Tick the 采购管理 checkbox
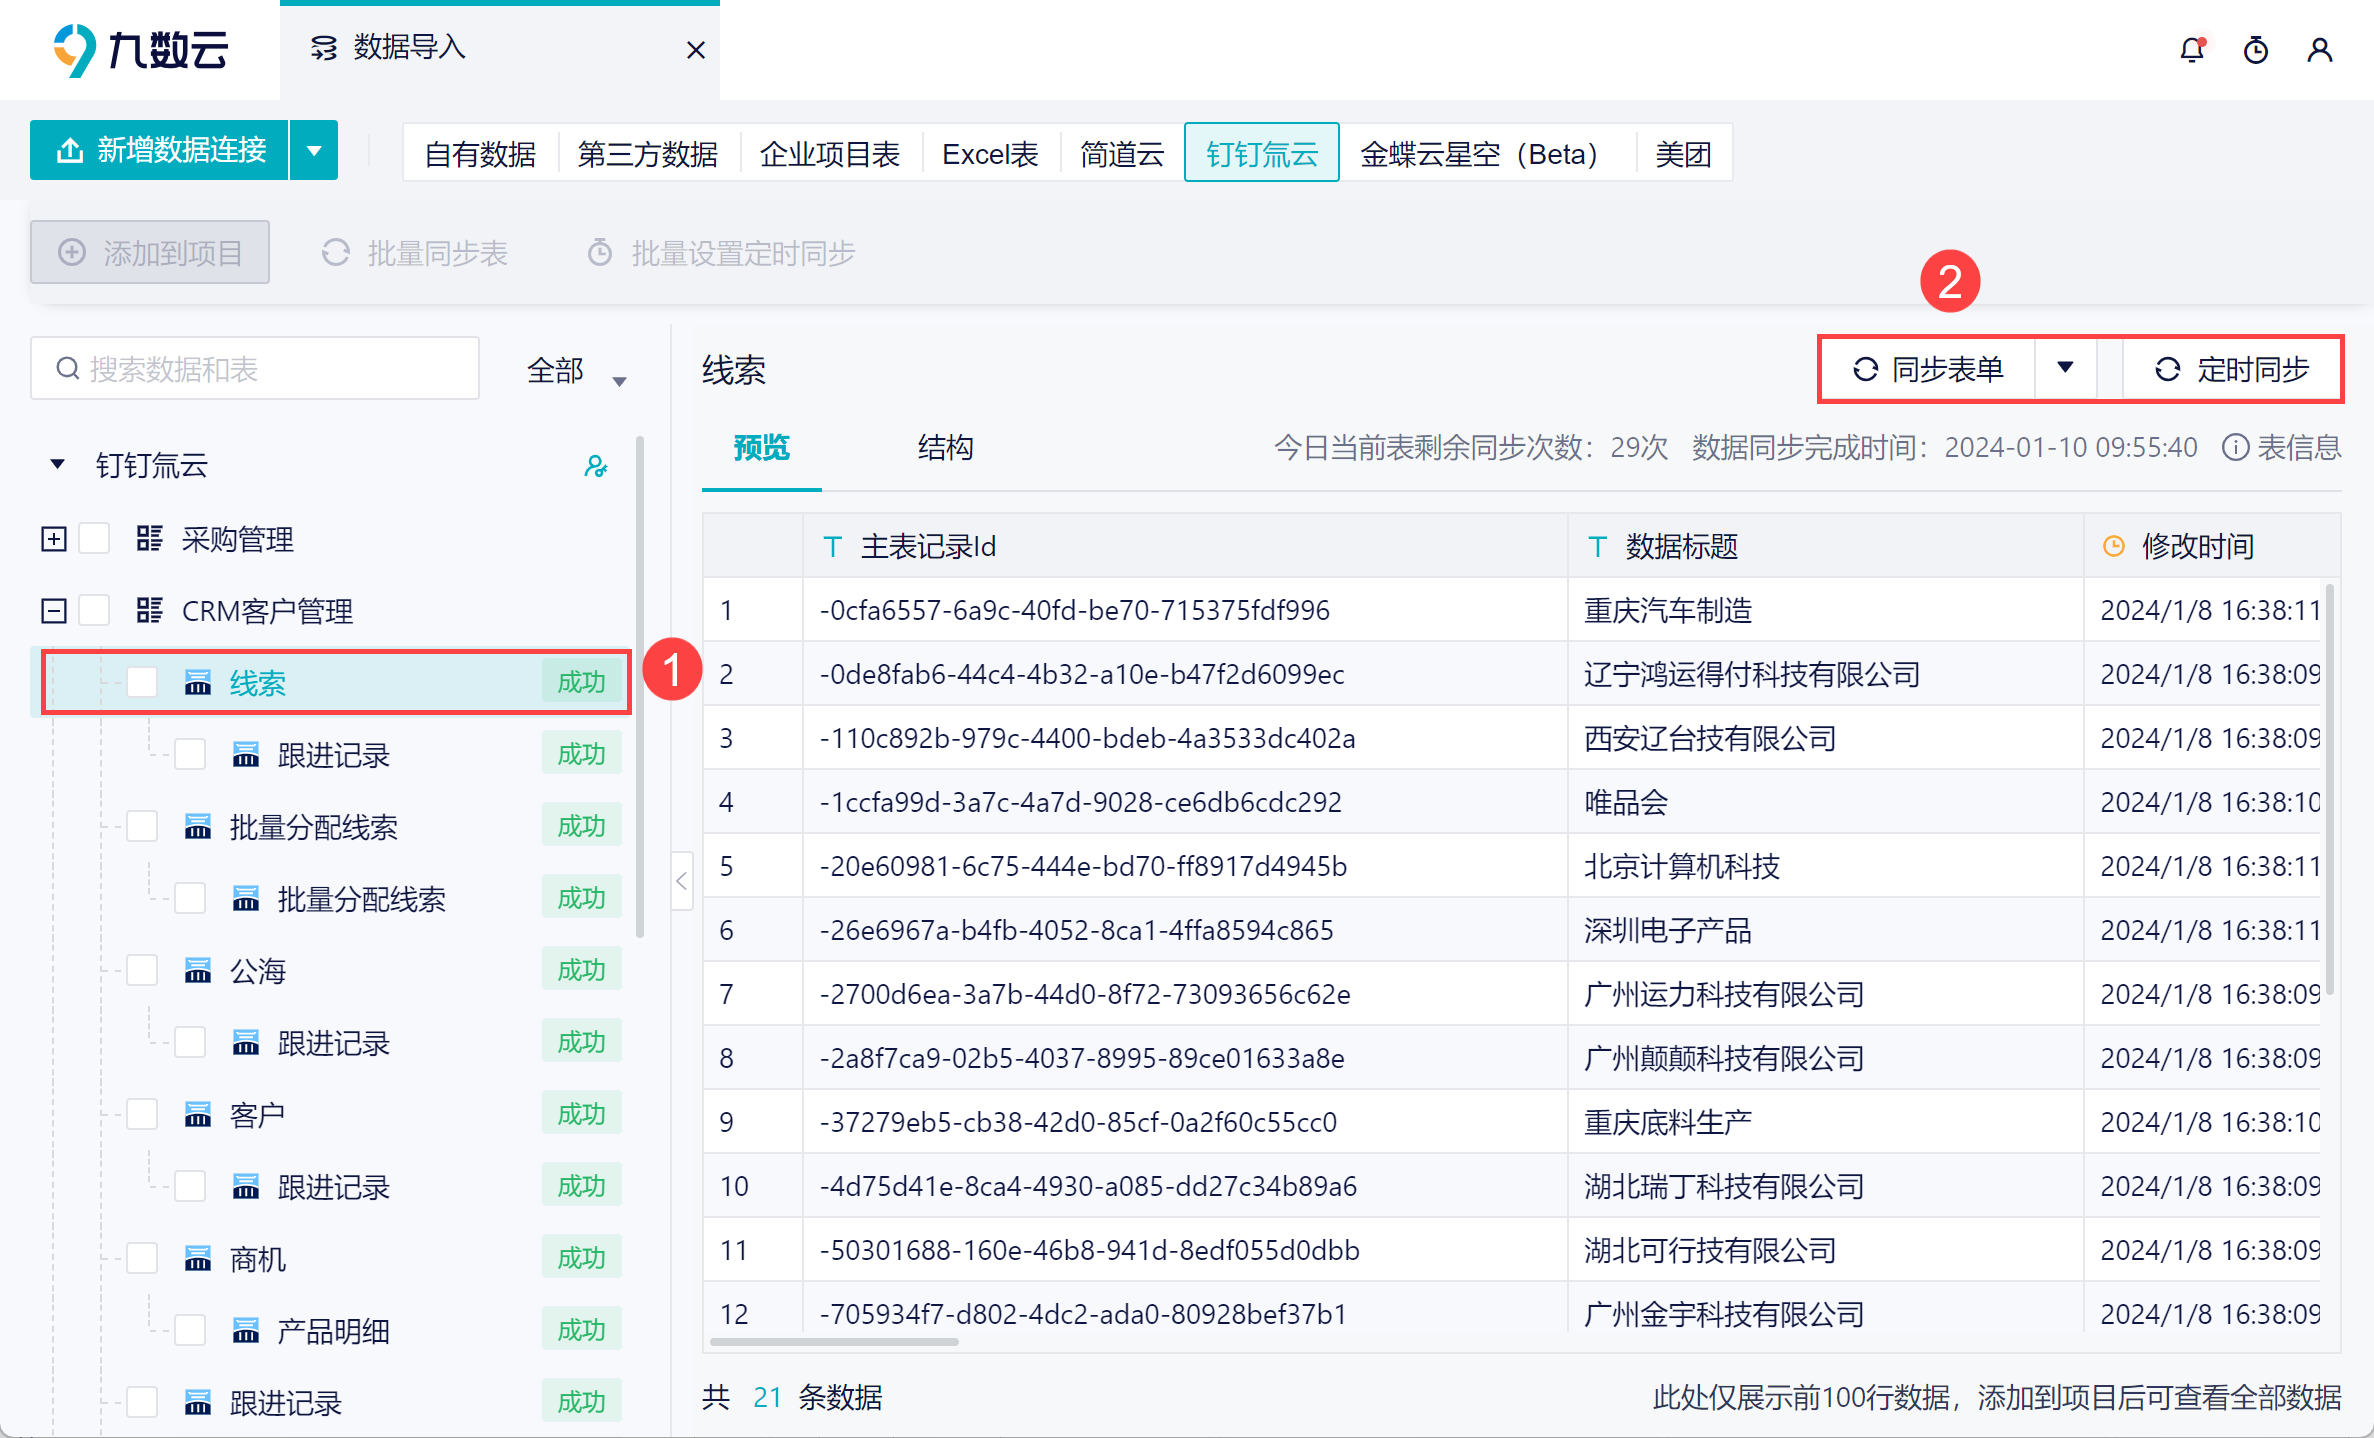The height and width of the screenshot is (1438, 2374). (x=94, y=539)
